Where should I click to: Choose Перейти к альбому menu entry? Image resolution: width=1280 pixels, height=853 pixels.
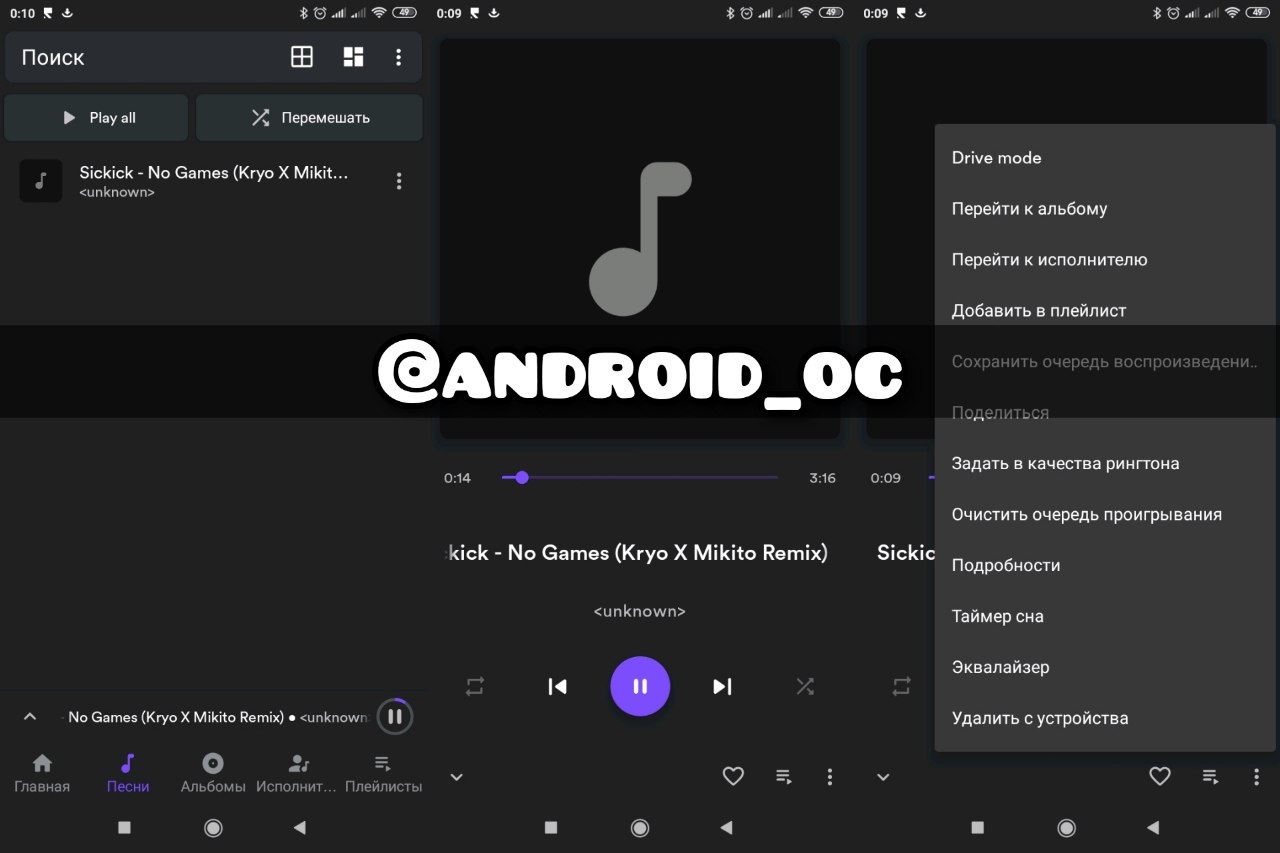(1105, 209)
